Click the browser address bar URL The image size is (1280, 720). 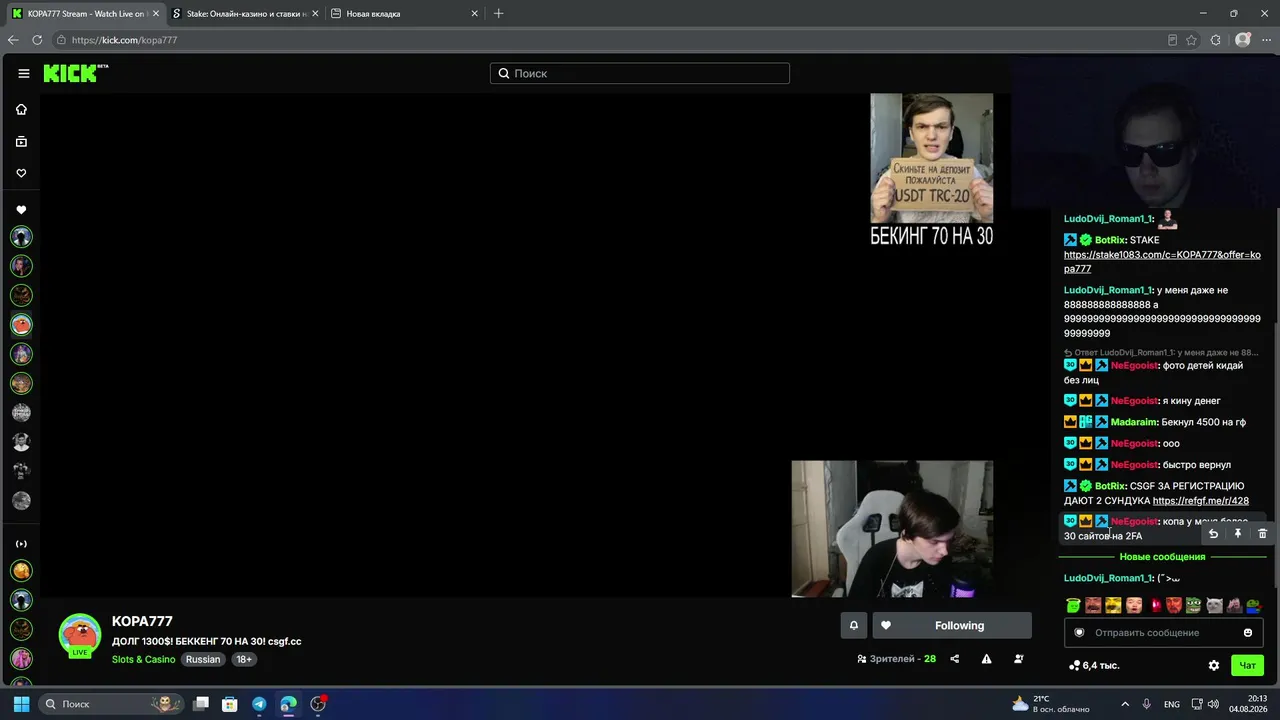[x=124, y=40]
